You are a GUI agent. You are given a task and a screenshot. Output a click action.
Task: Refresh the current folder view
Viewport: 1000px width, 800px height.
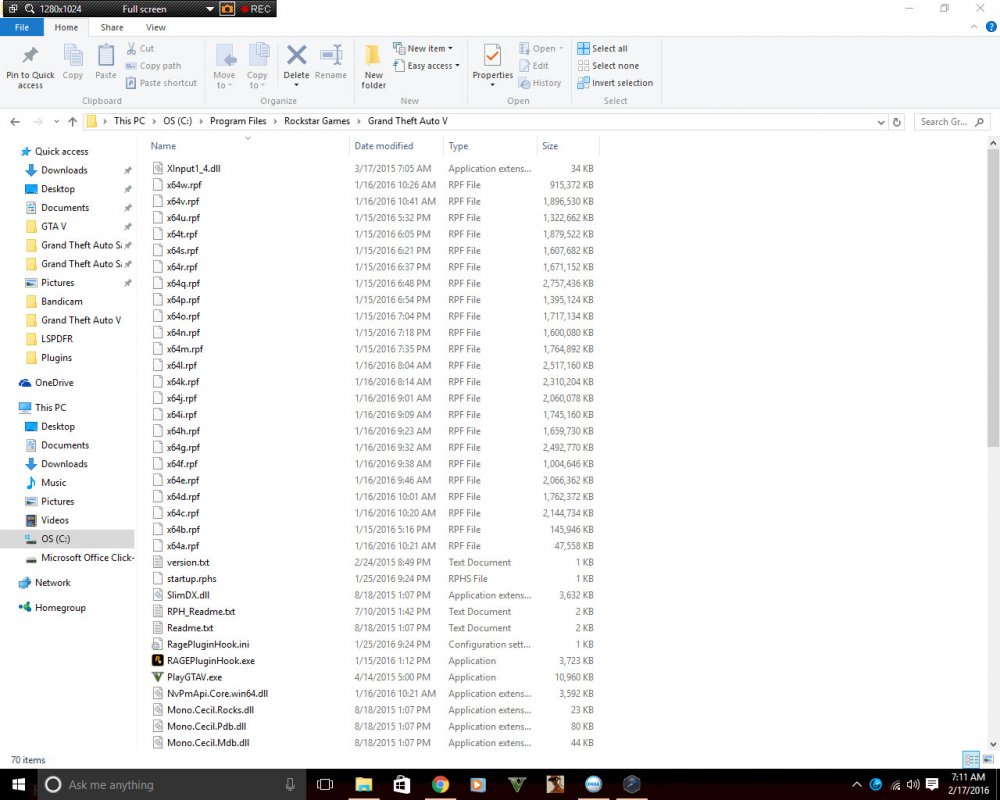[897, 122]
